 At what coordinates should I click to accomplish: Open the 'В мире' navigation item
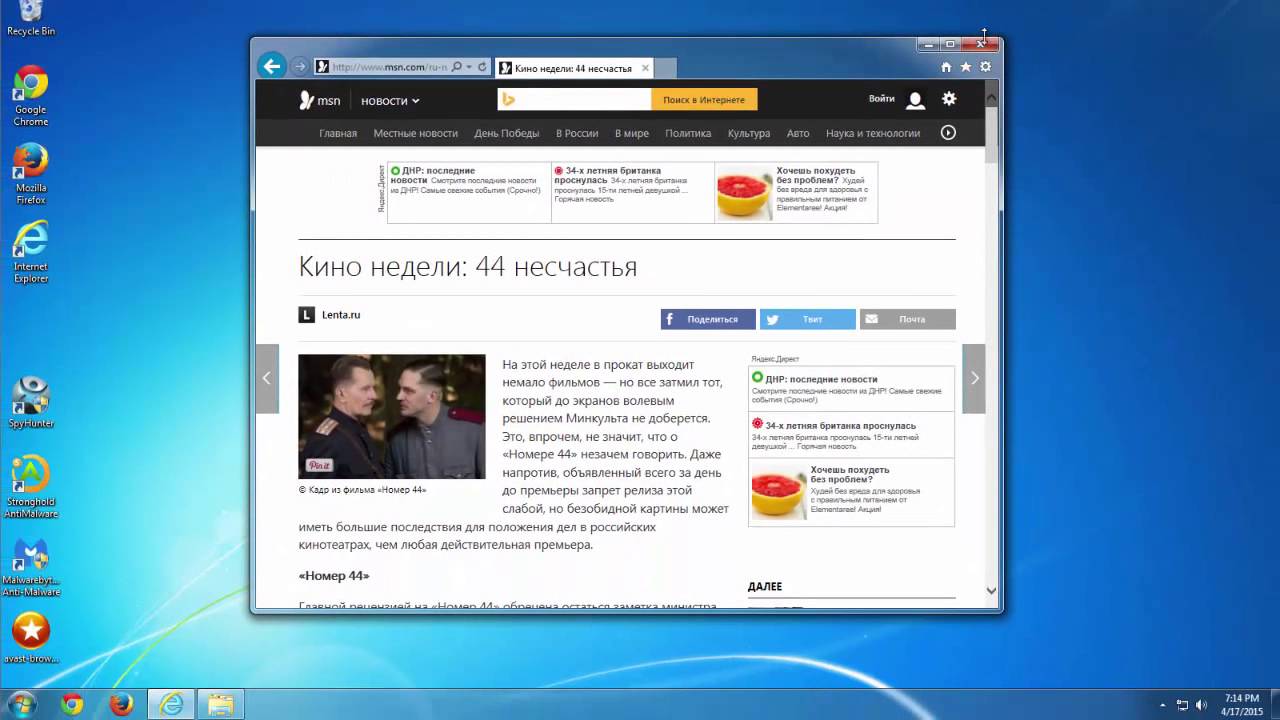coord(632,133)
